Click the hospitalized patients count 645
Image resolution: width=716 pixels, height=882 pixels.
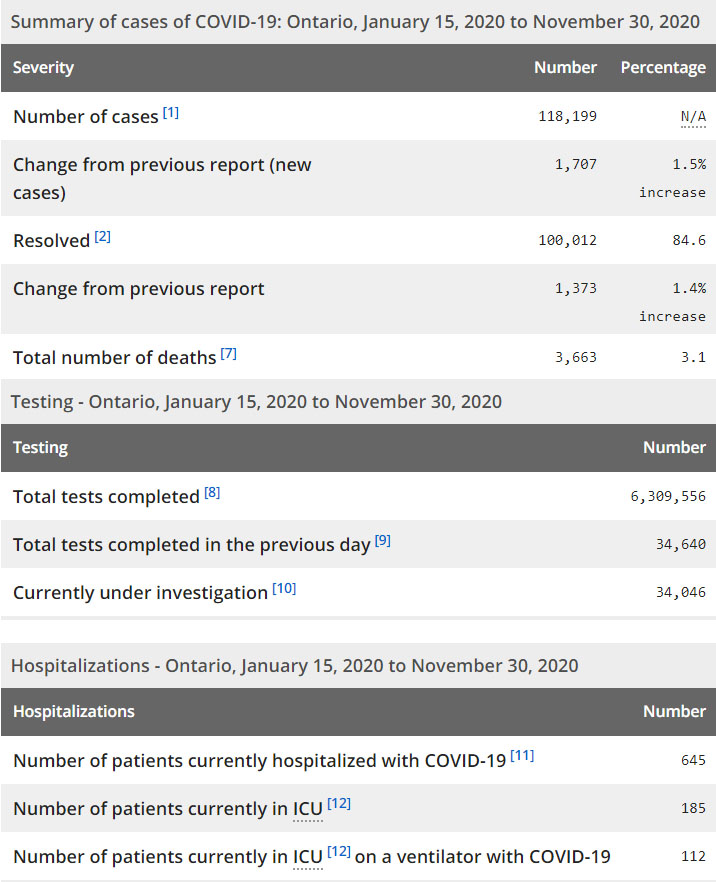tap(693, 761)
